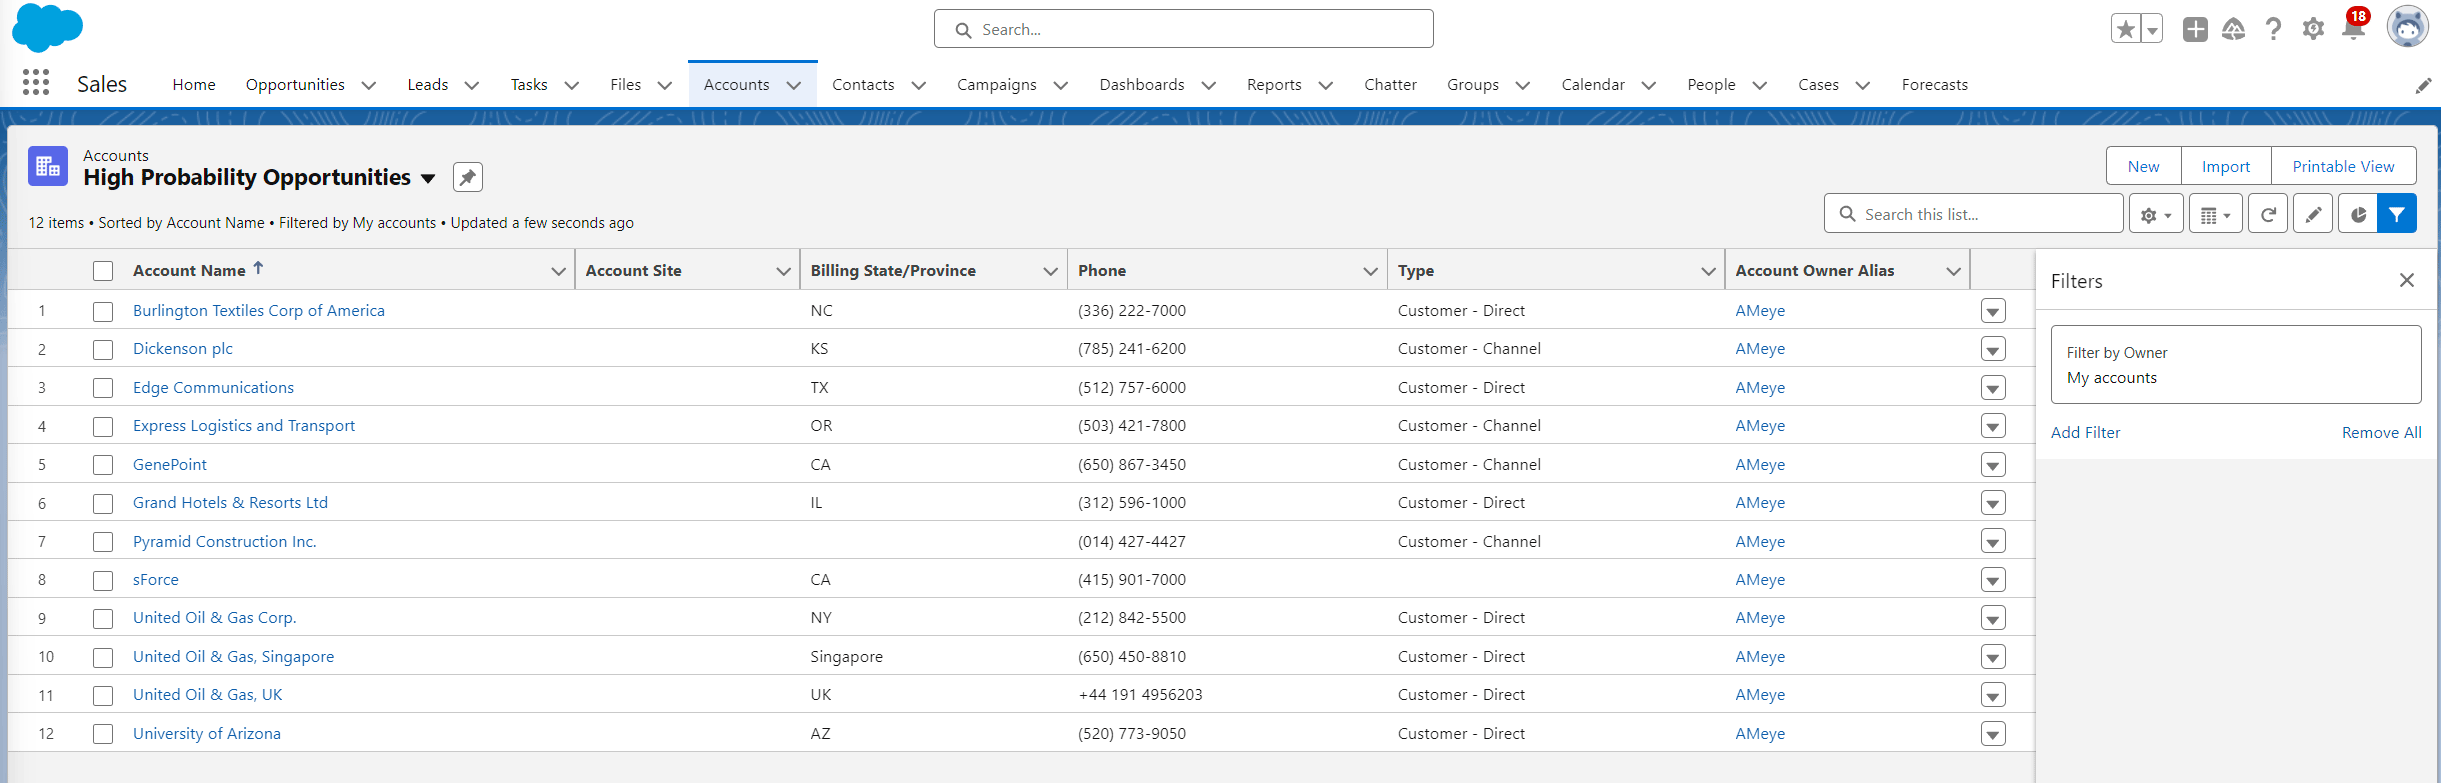Screen dimensions: 2441x783
Task: Select United Oil & Gas, UK checkbox
Action: (103, 695)
